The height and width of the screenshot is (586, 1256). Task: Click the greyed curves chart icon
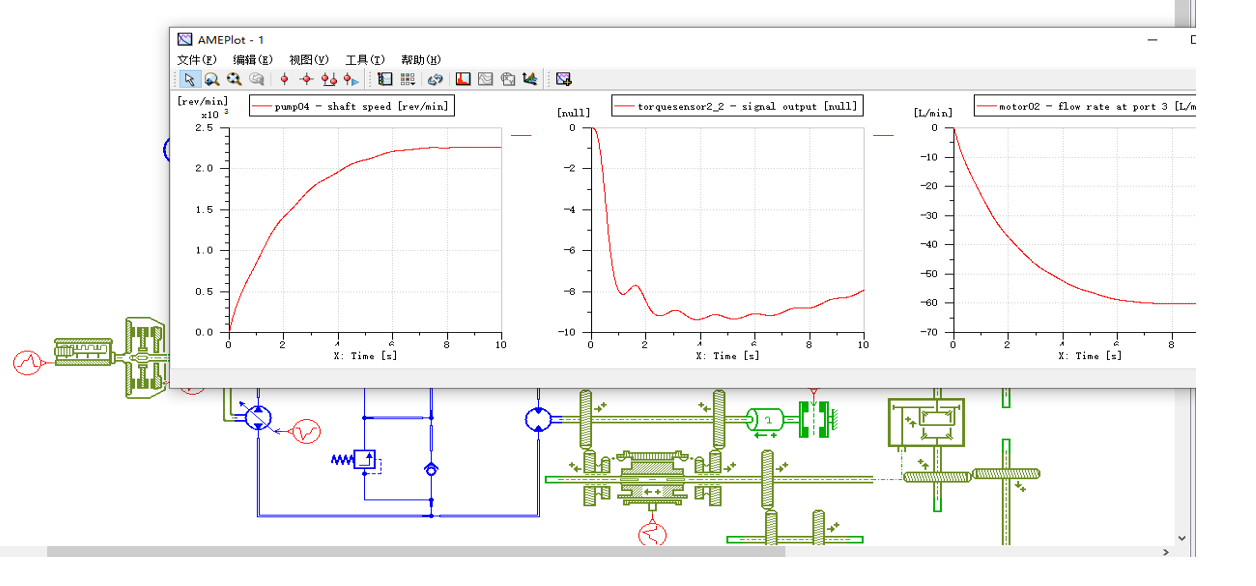tap(485, 79)
